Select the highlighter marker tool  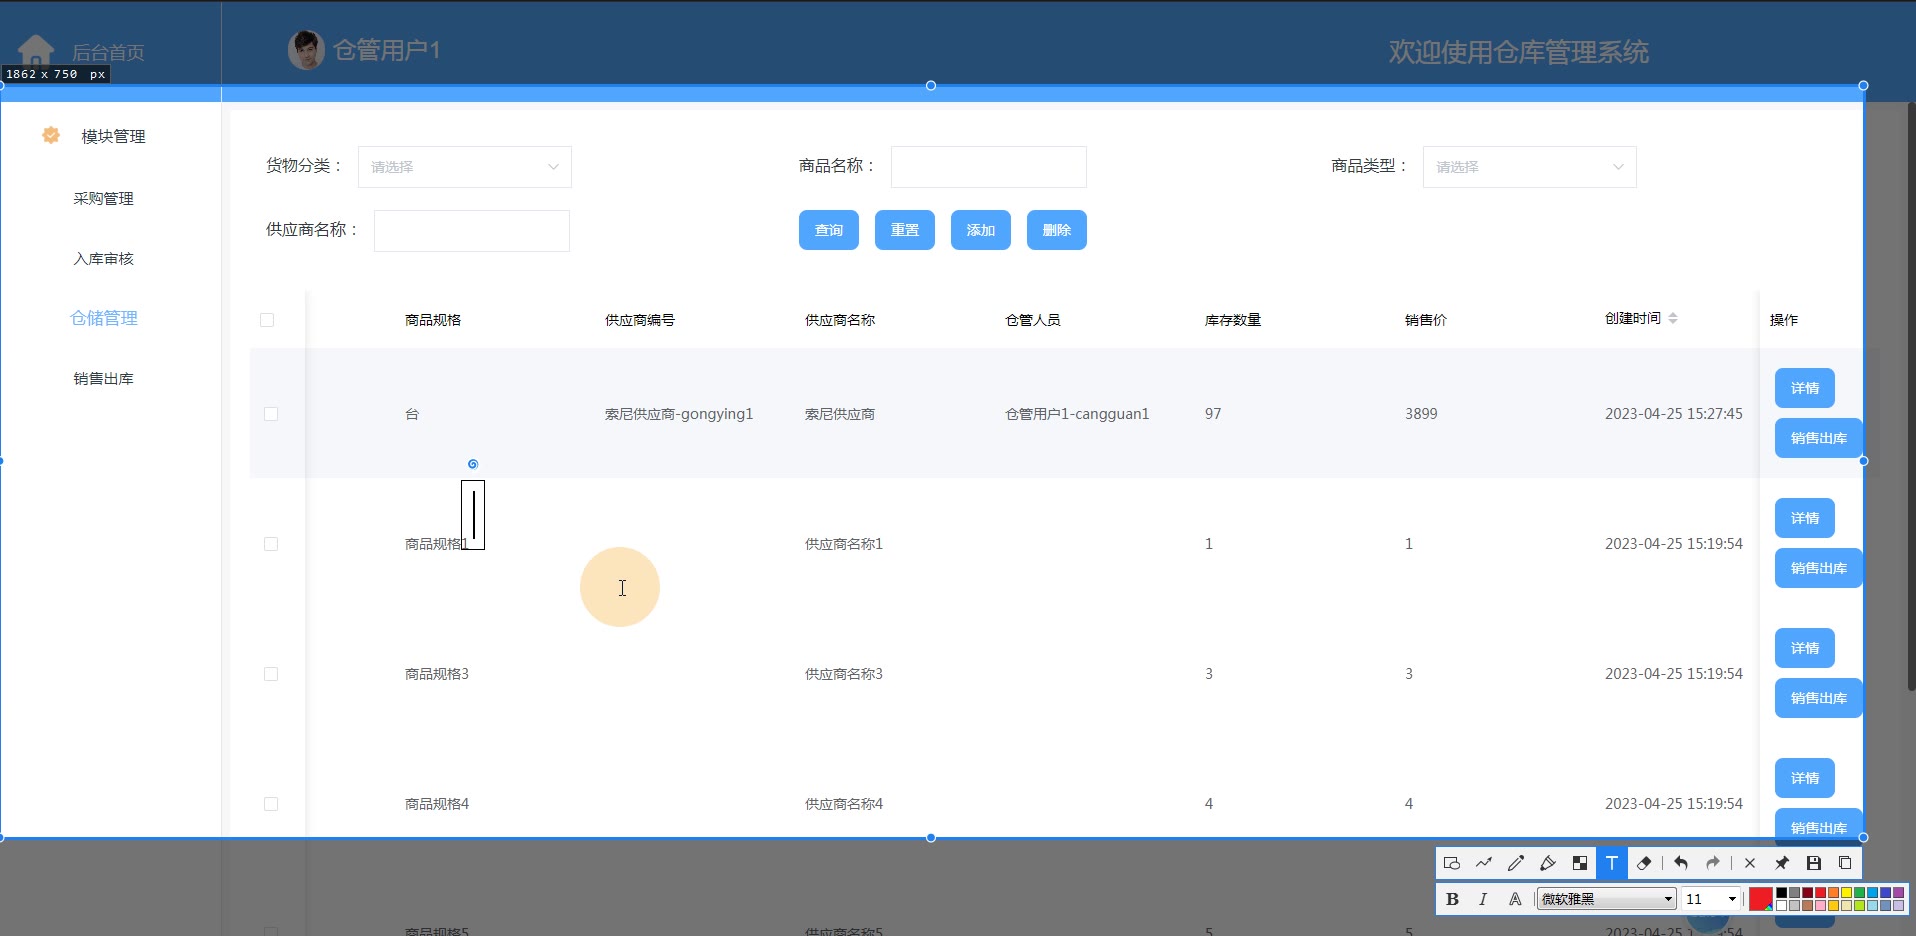(x=1548, y=863)
